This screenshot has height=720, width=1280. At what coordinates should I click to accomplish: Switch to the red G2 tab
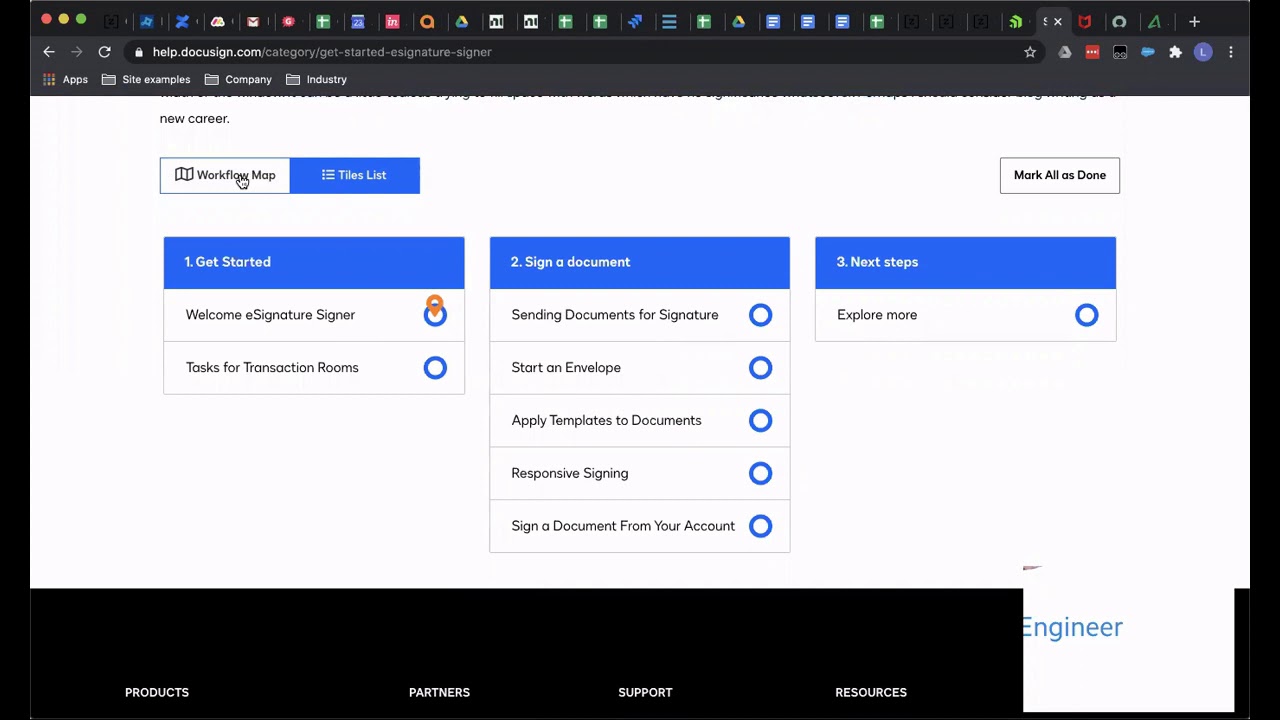pos(288,21)
